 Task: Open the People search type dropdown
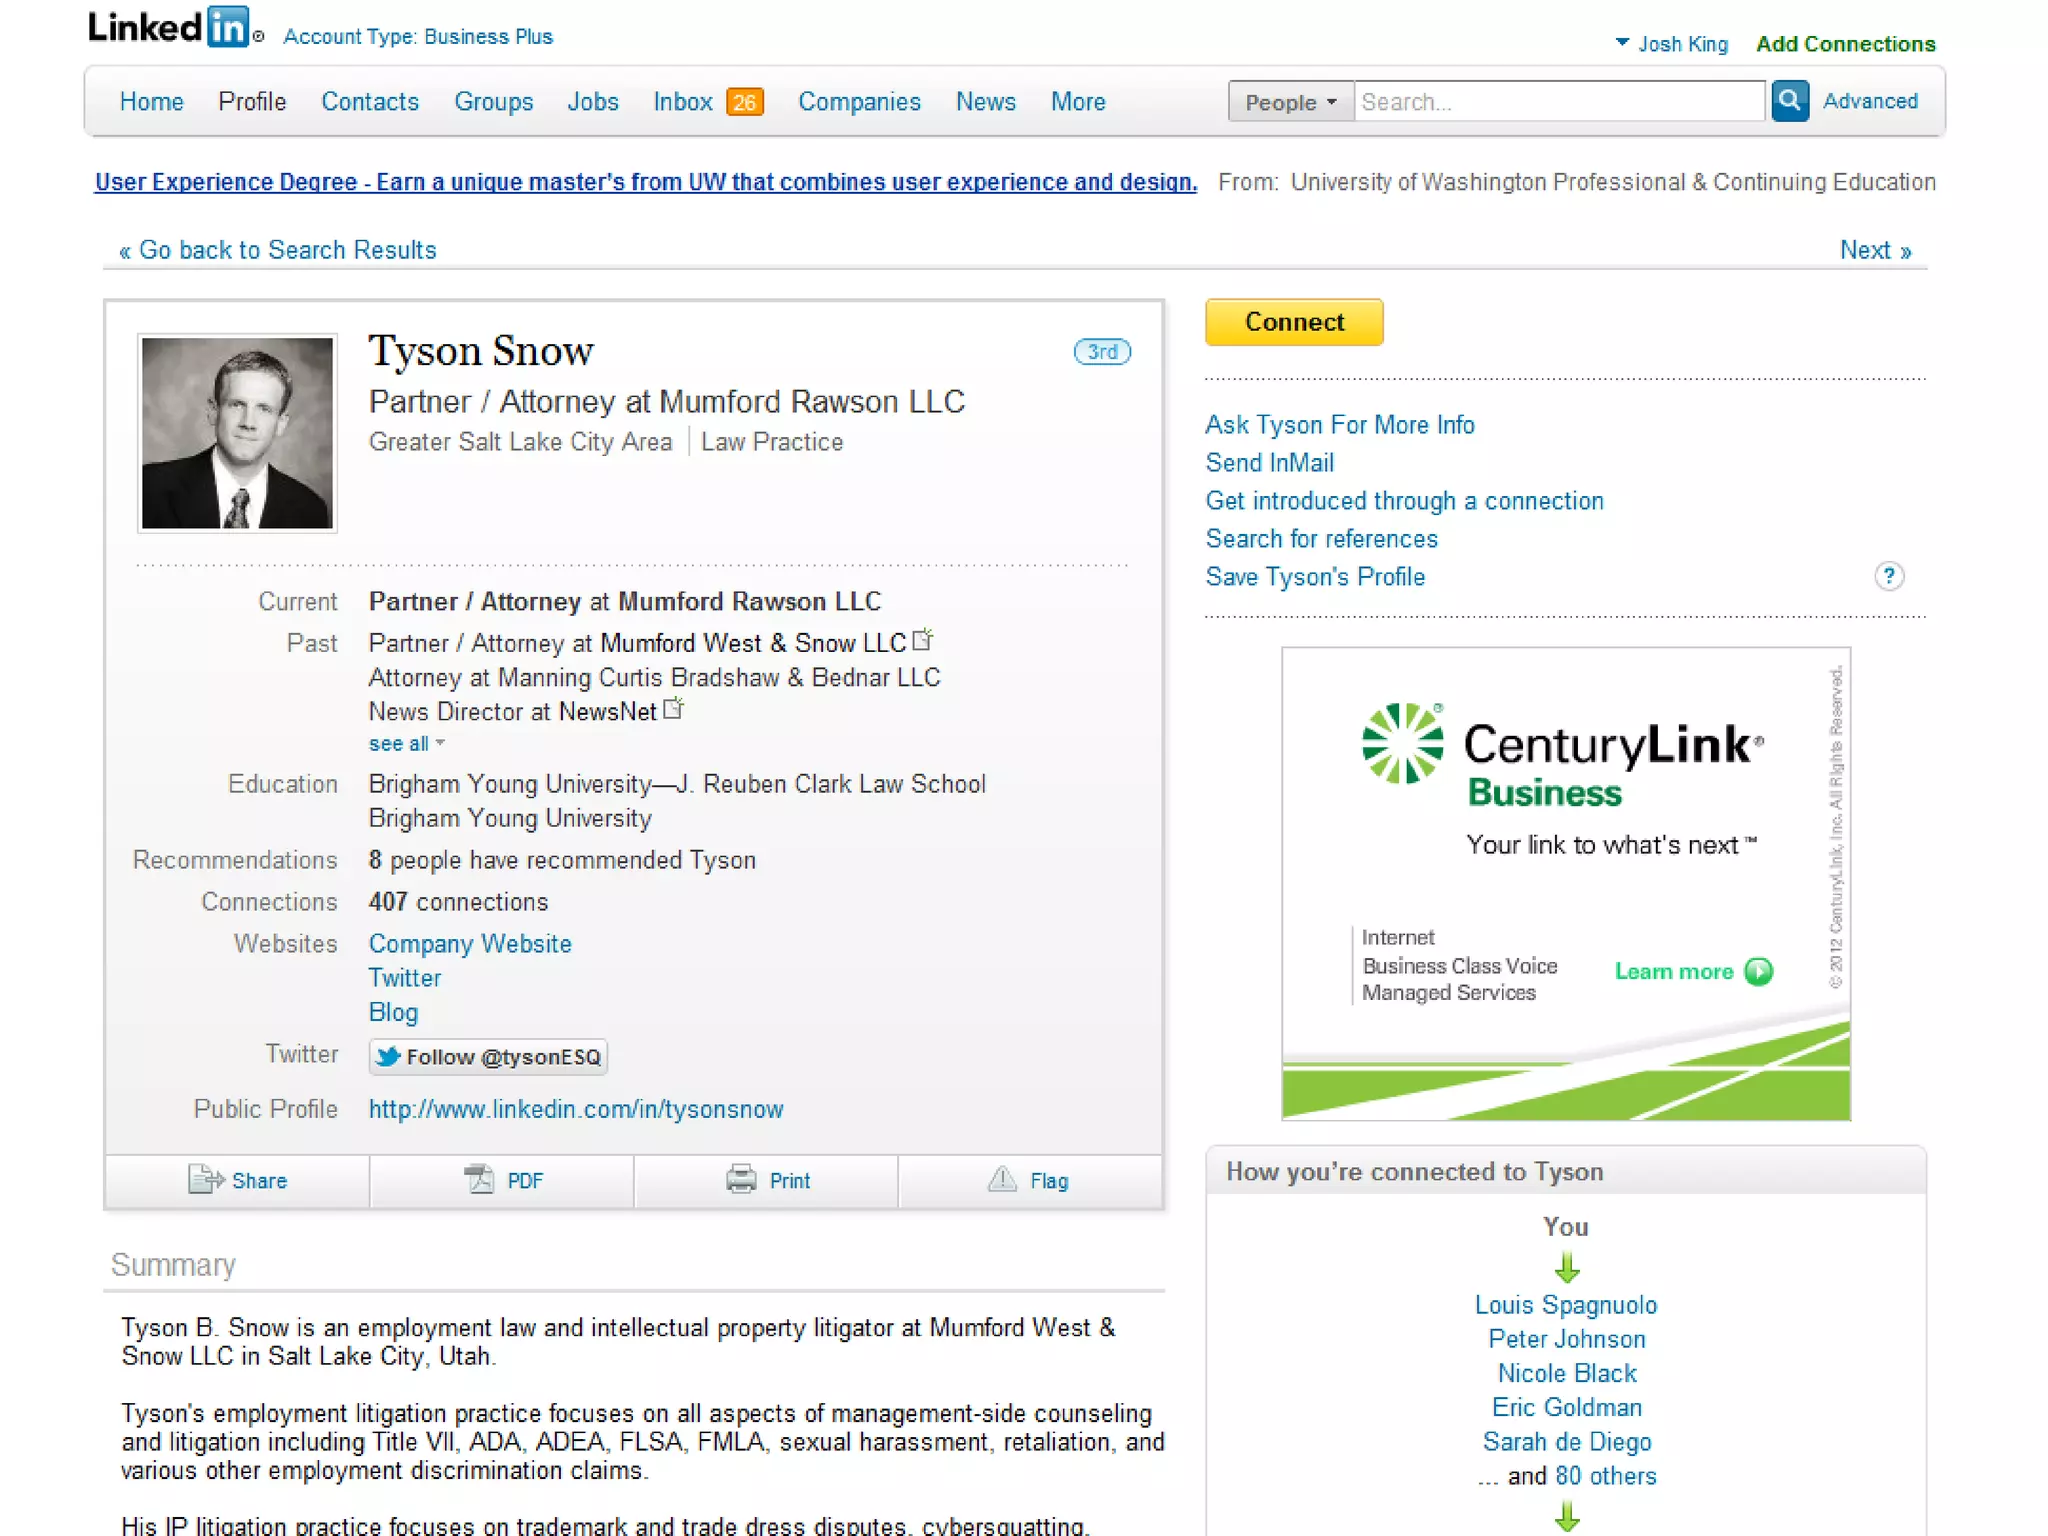click(x=1290, y=102)
